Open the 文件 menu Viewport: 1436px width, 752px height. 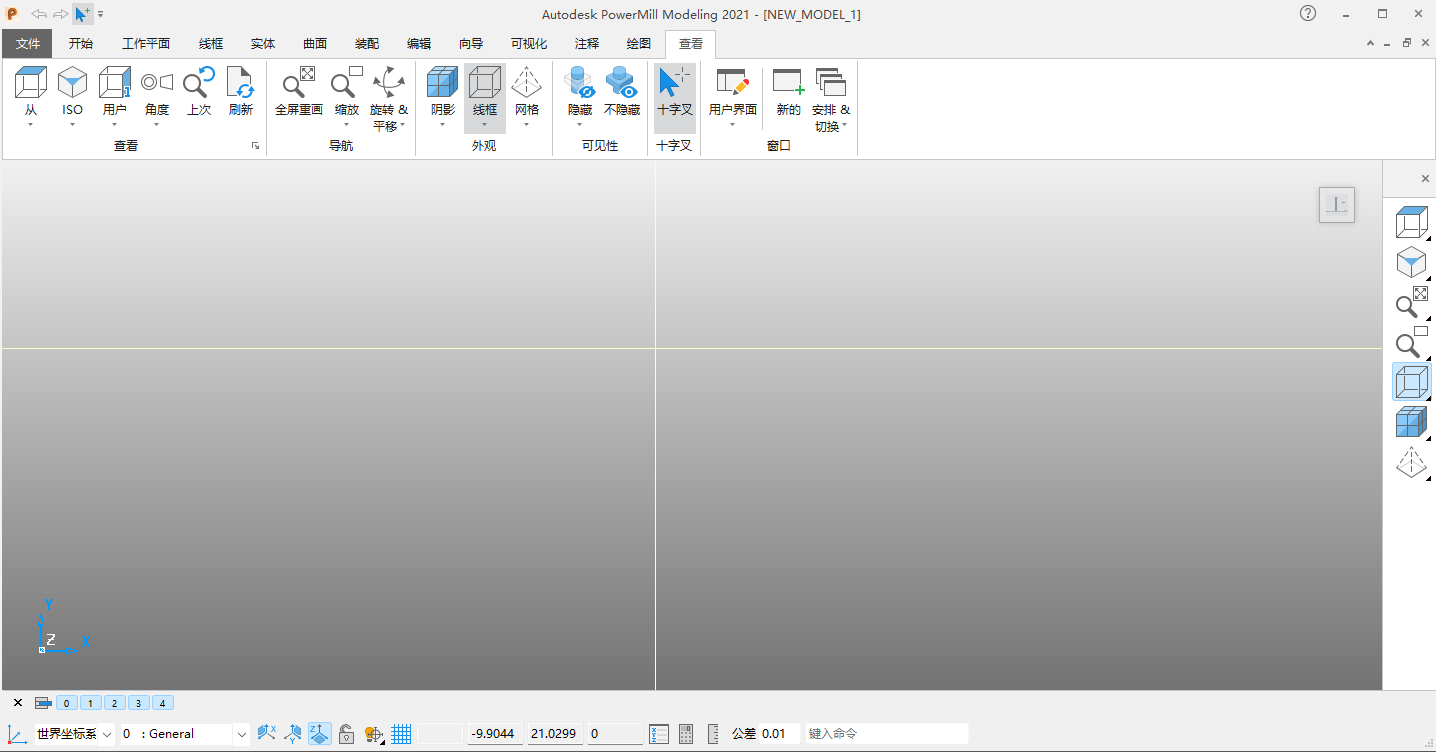[27, 43]
